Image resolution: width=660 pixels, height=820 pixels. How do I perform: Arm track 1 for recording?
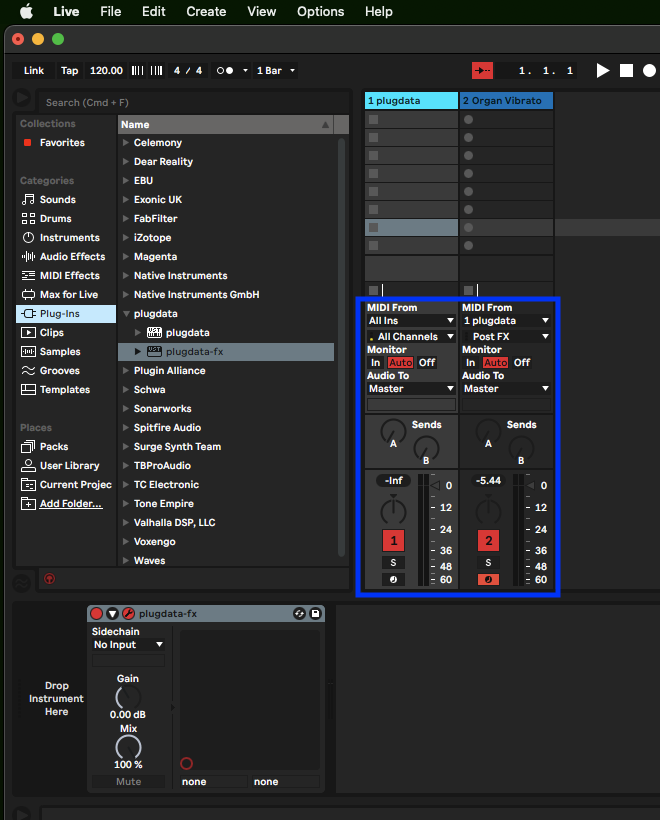coord(393,579)
